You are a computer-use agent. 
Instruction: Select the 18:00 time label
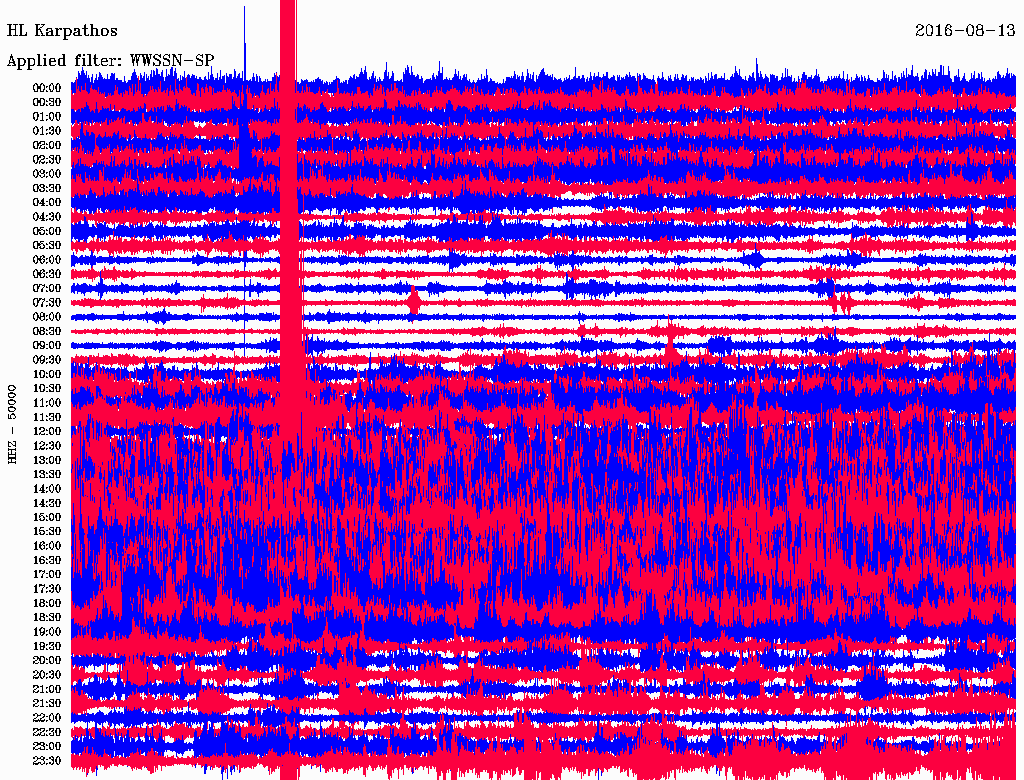pos(47,603)
